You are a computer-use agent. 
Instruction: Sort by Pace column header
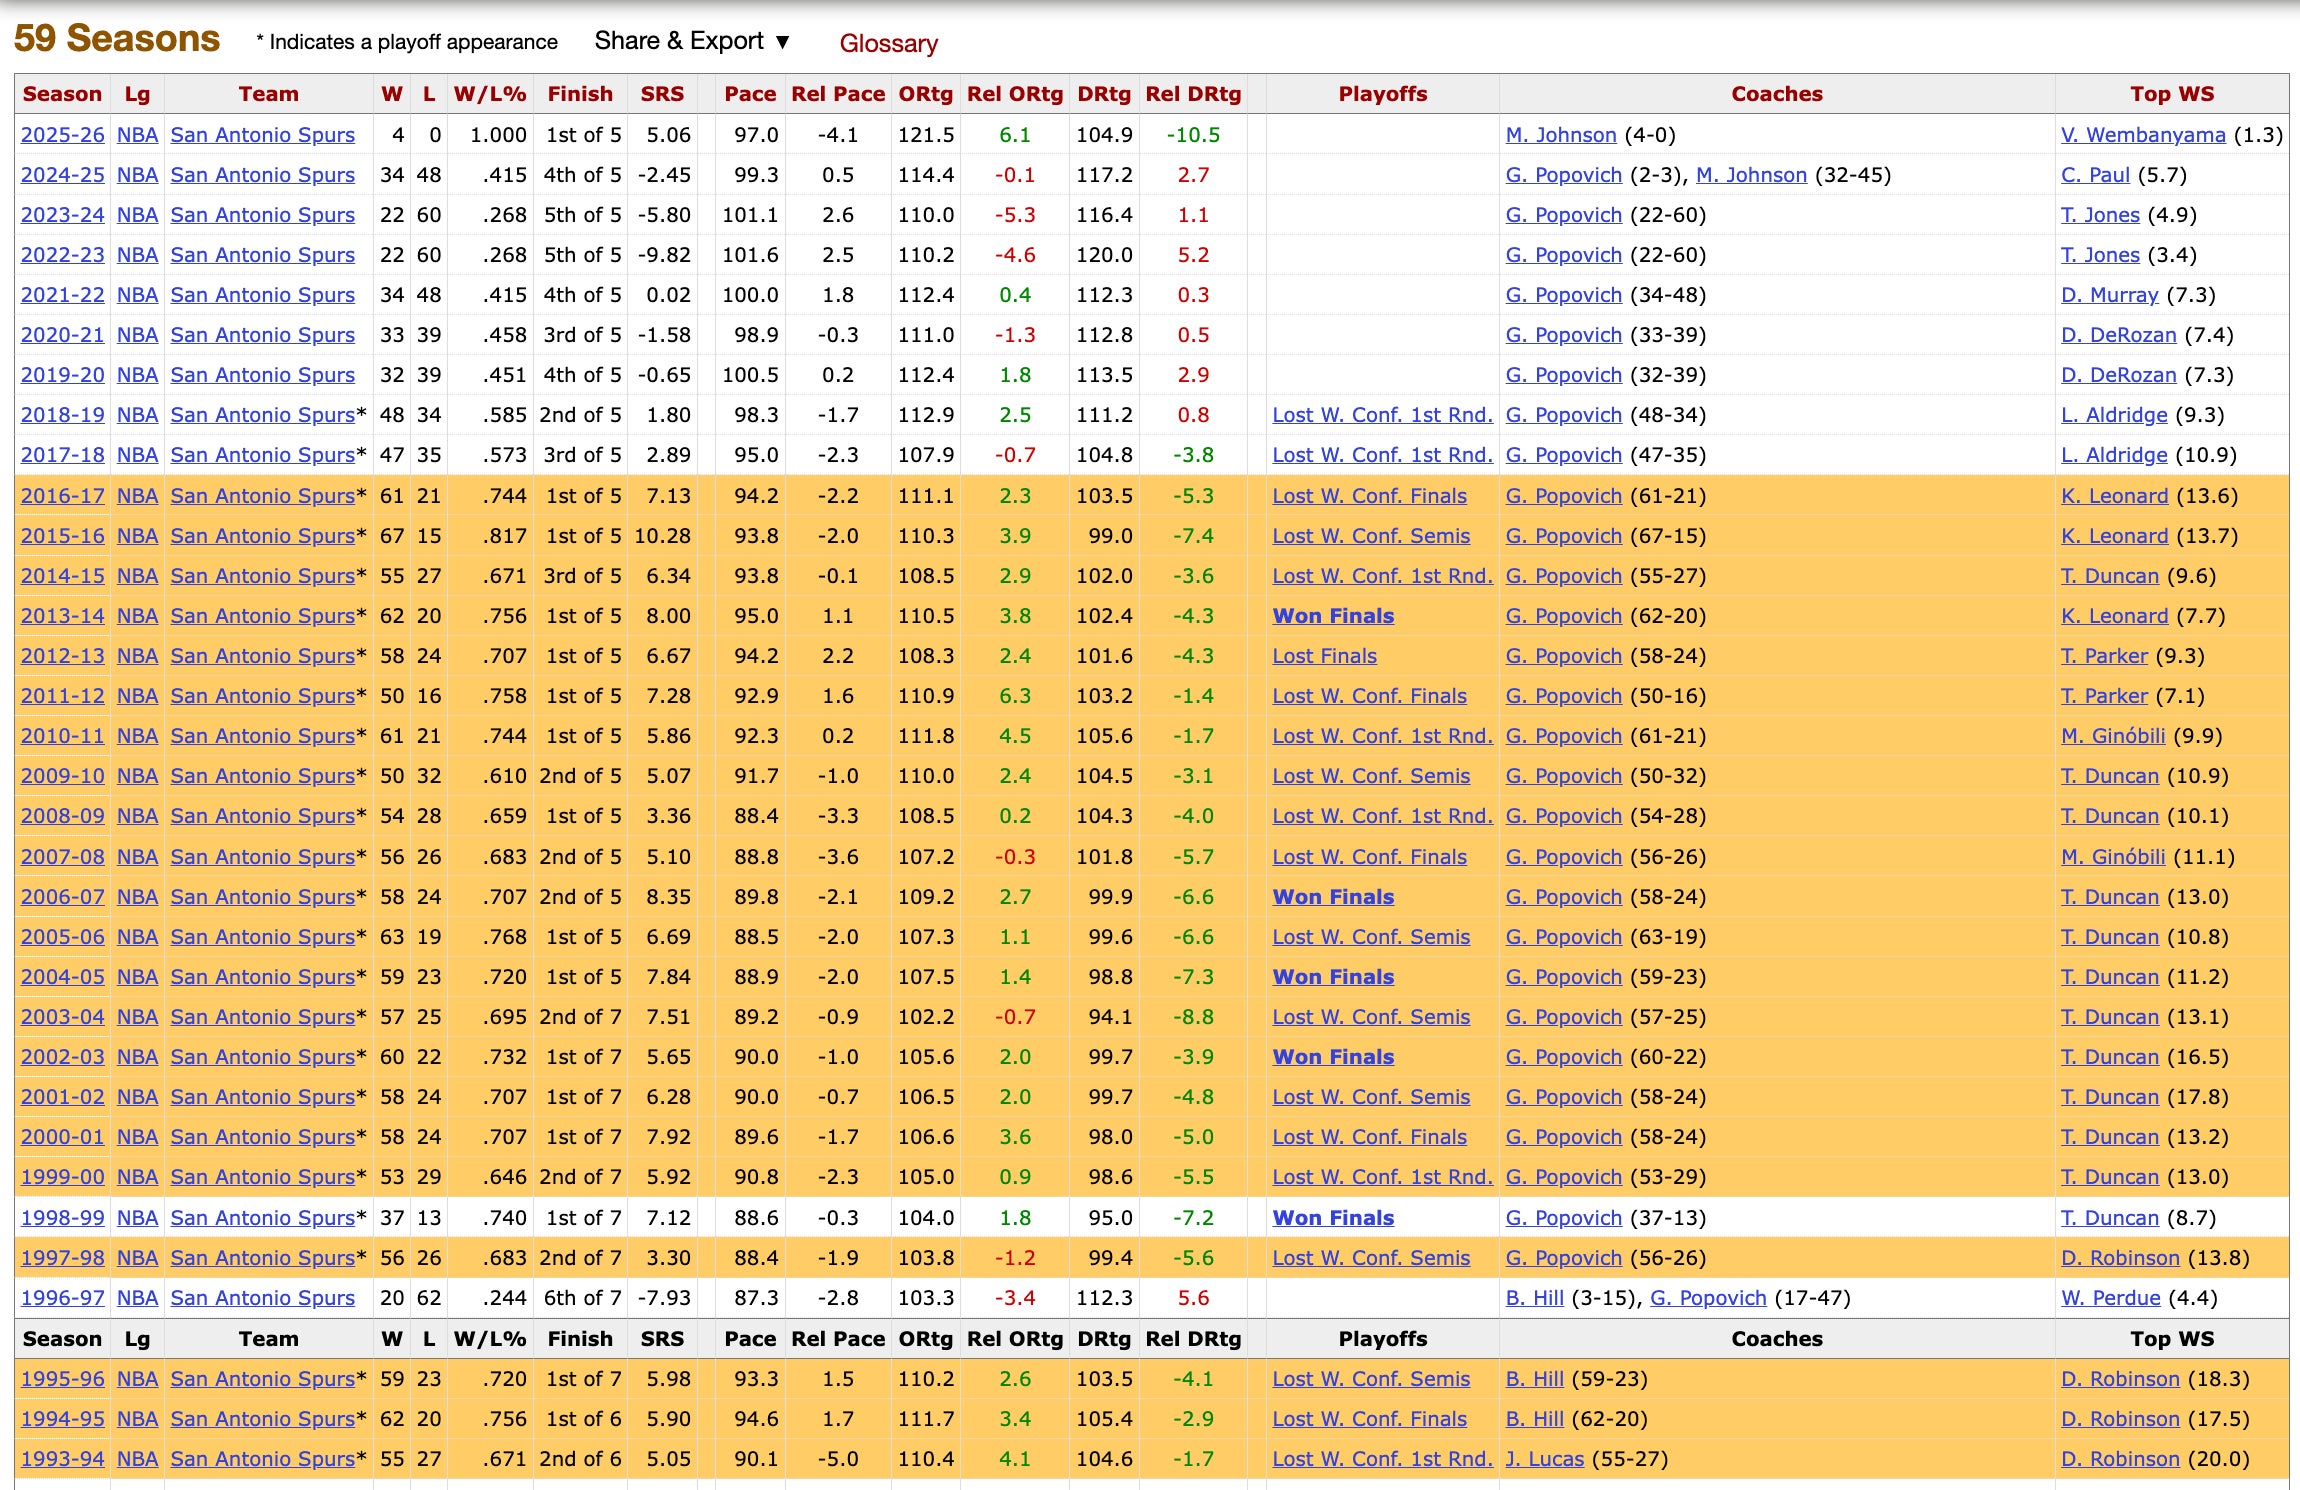click(x=750, y=94)
